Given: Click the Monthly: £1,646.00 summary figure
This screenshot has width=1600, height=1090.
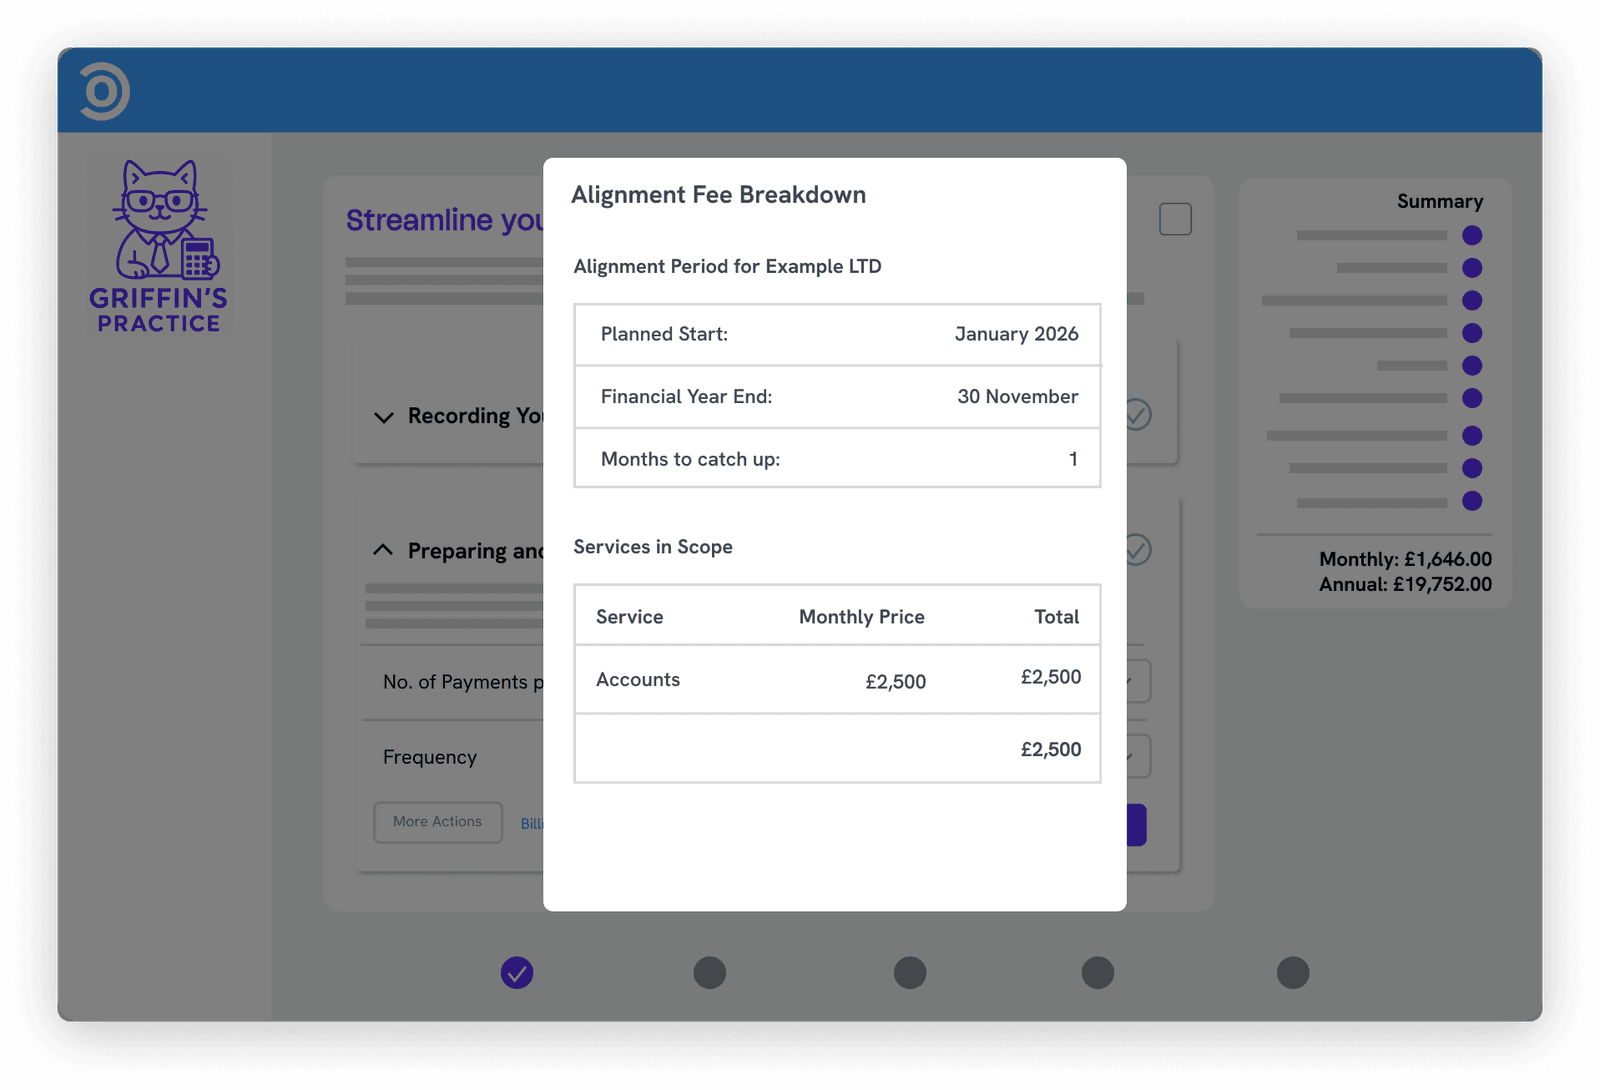Looking at the screenshot, I should [1405, 559].
